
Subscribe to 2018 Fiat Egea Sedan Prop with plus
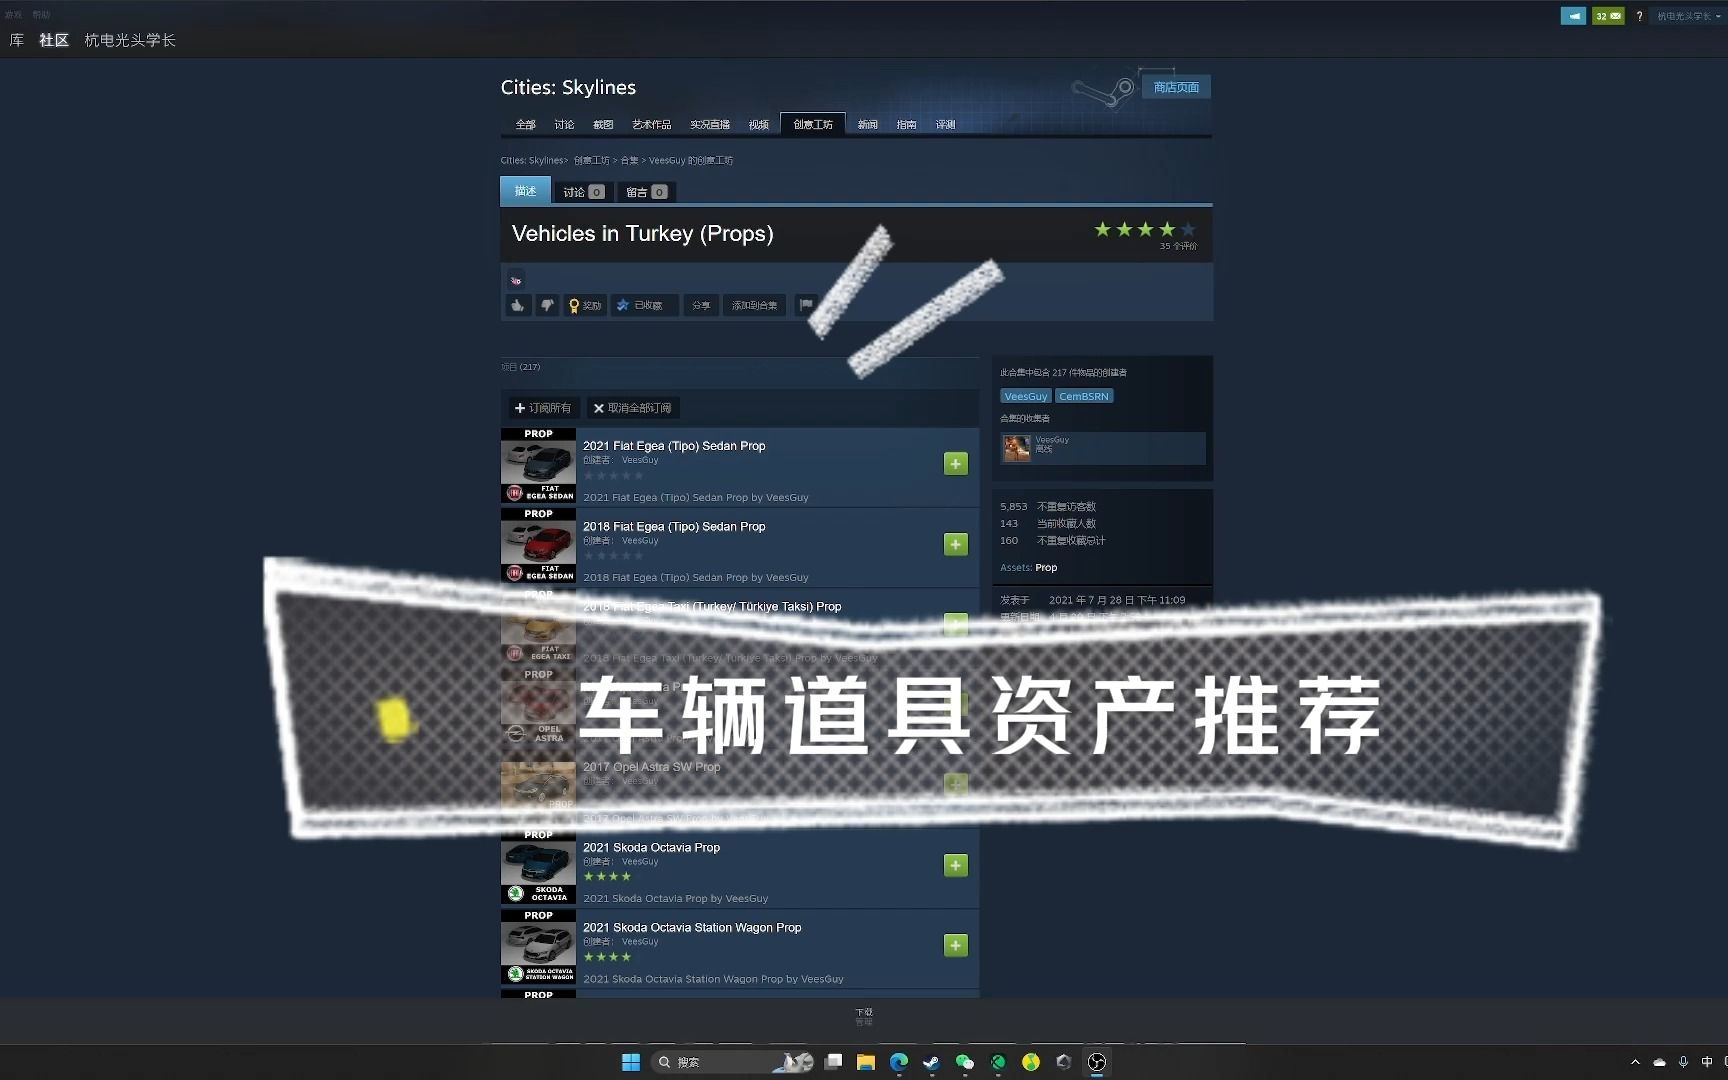[x=956, y=544]
